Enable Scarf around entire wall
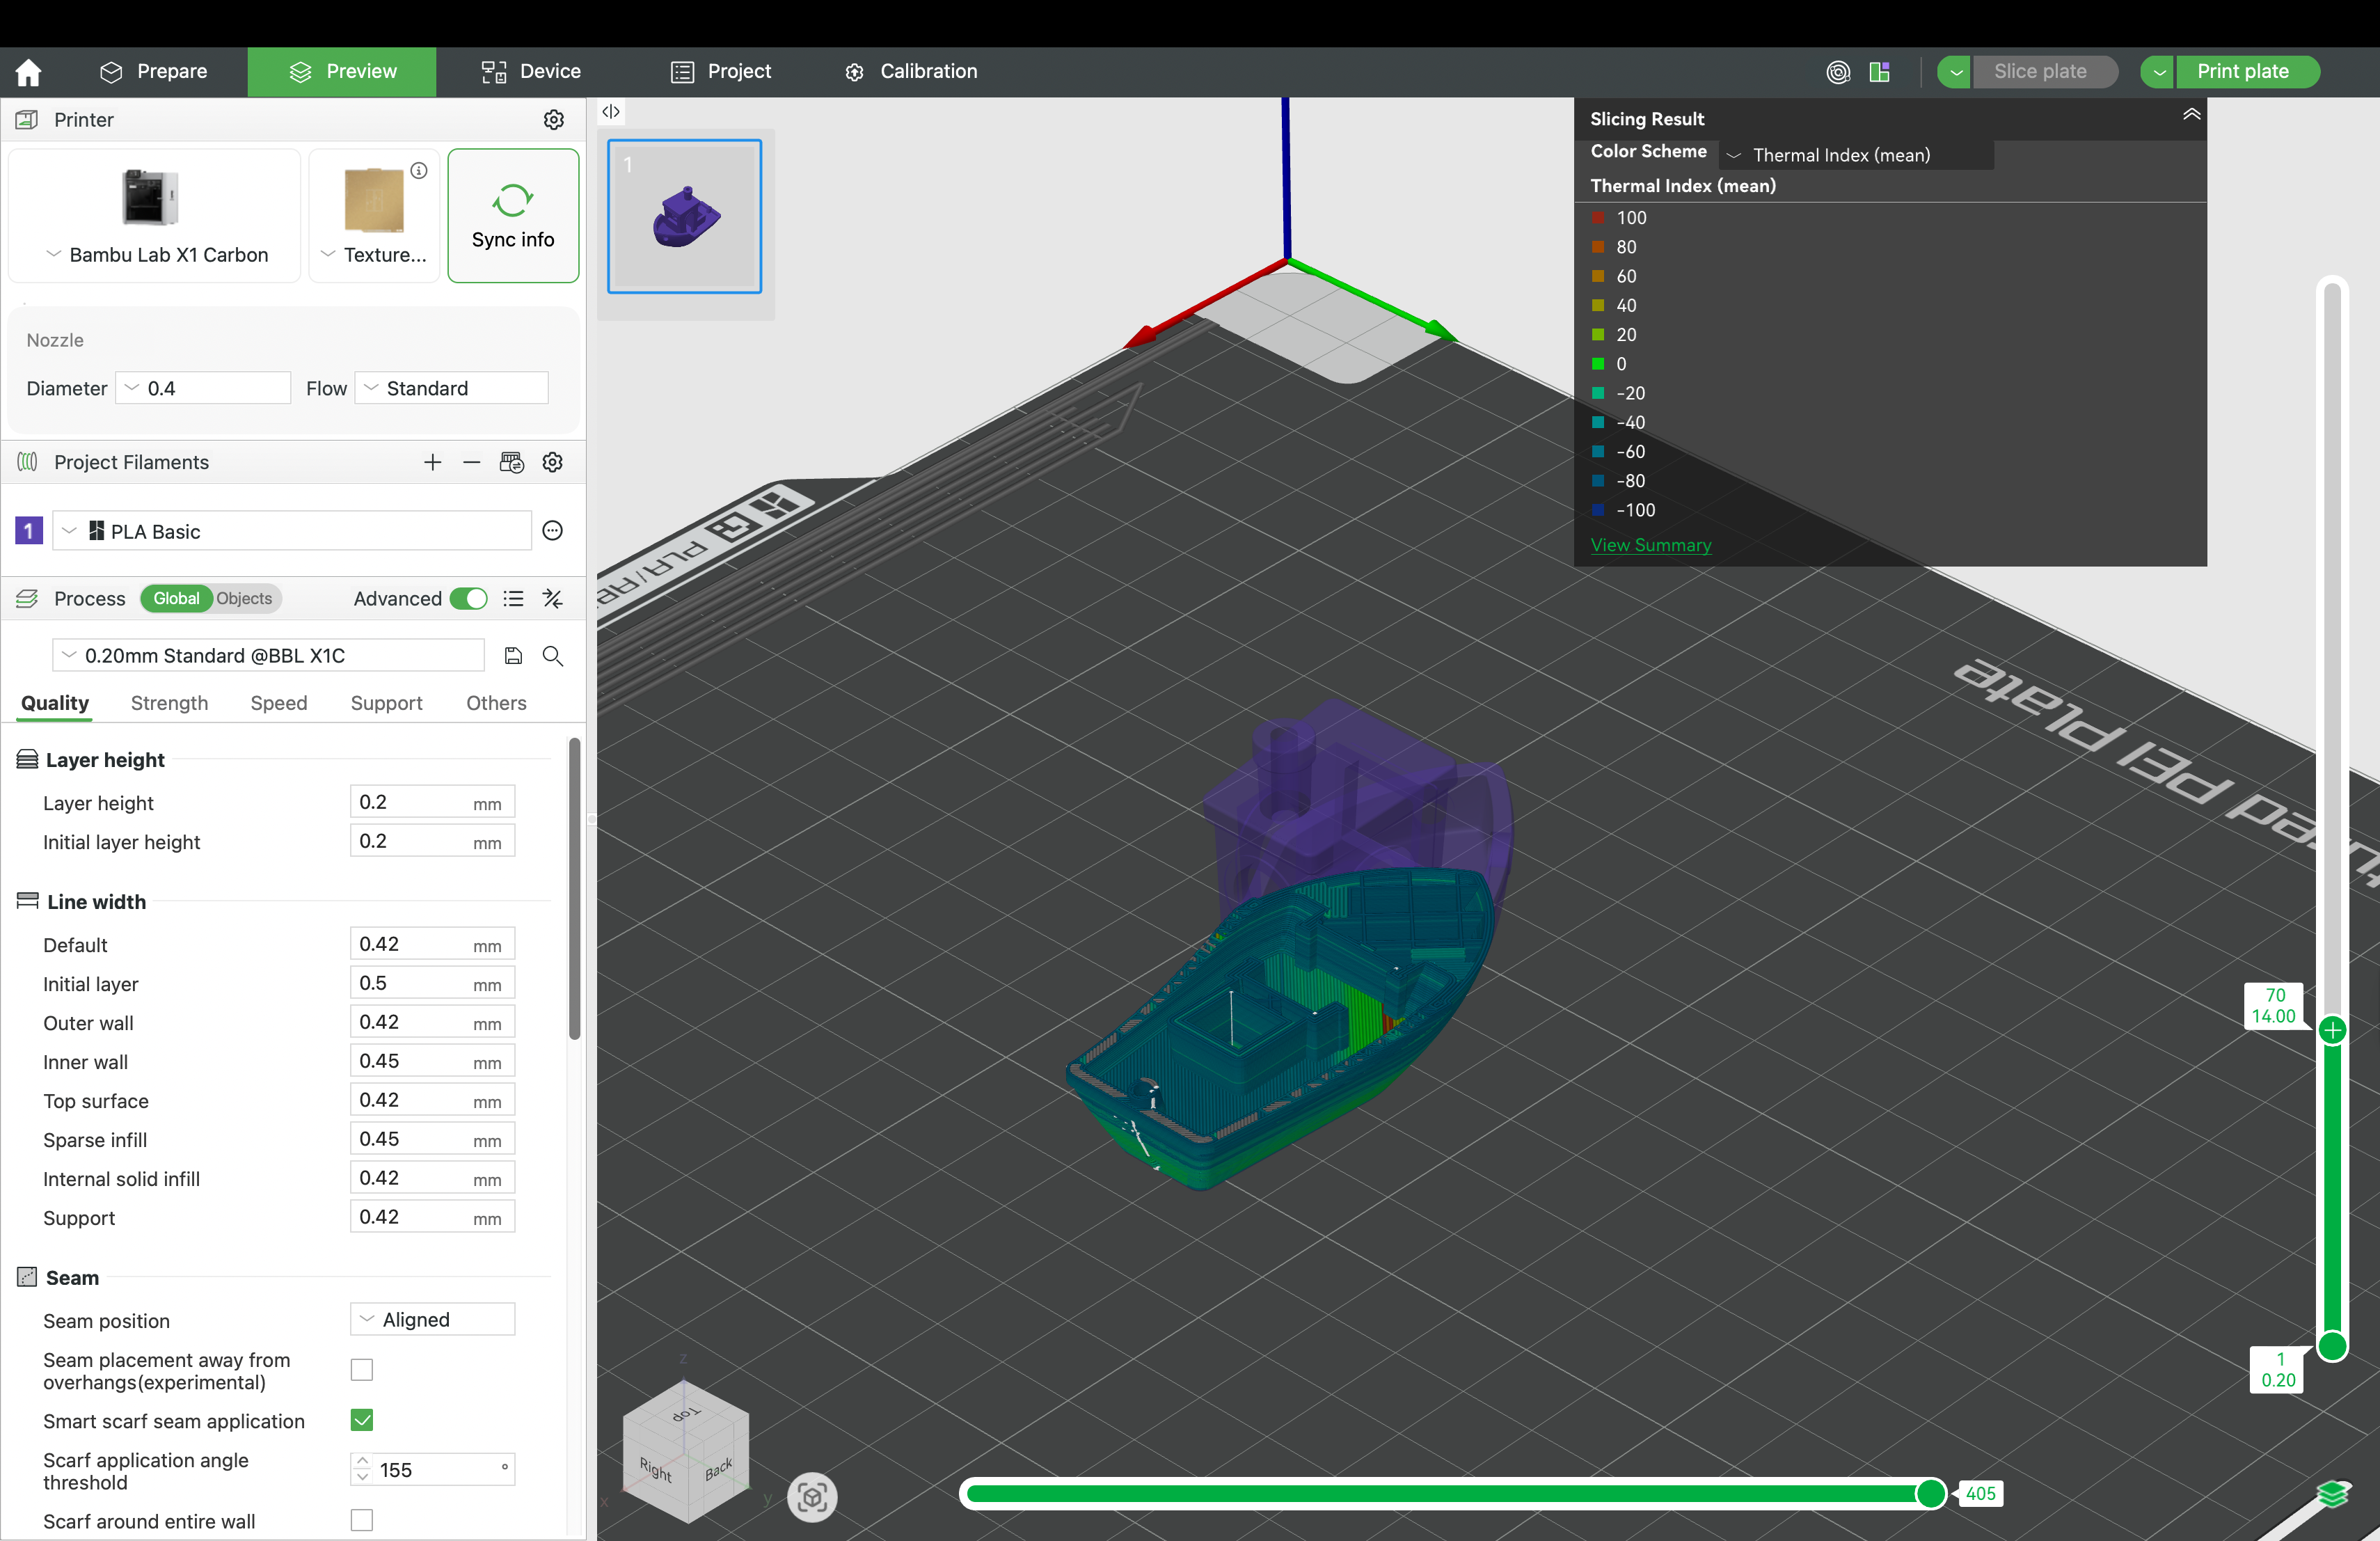2380x1541 pixels. coord(362,1520)
